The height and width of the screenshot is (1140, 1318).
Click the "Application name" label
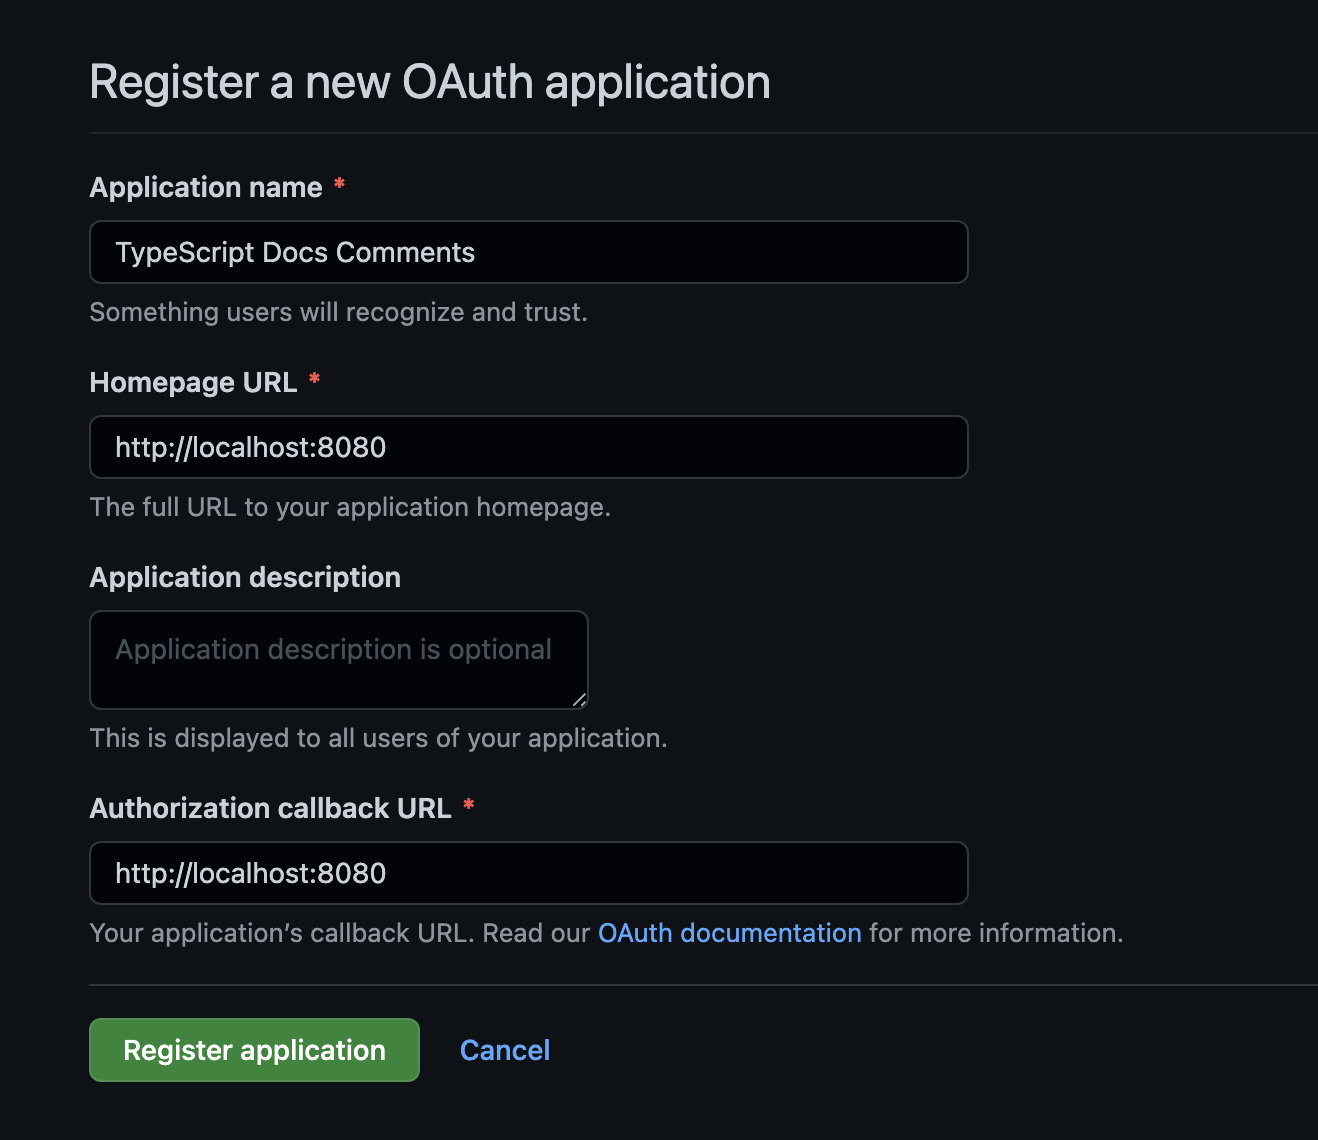pos(206,187)
